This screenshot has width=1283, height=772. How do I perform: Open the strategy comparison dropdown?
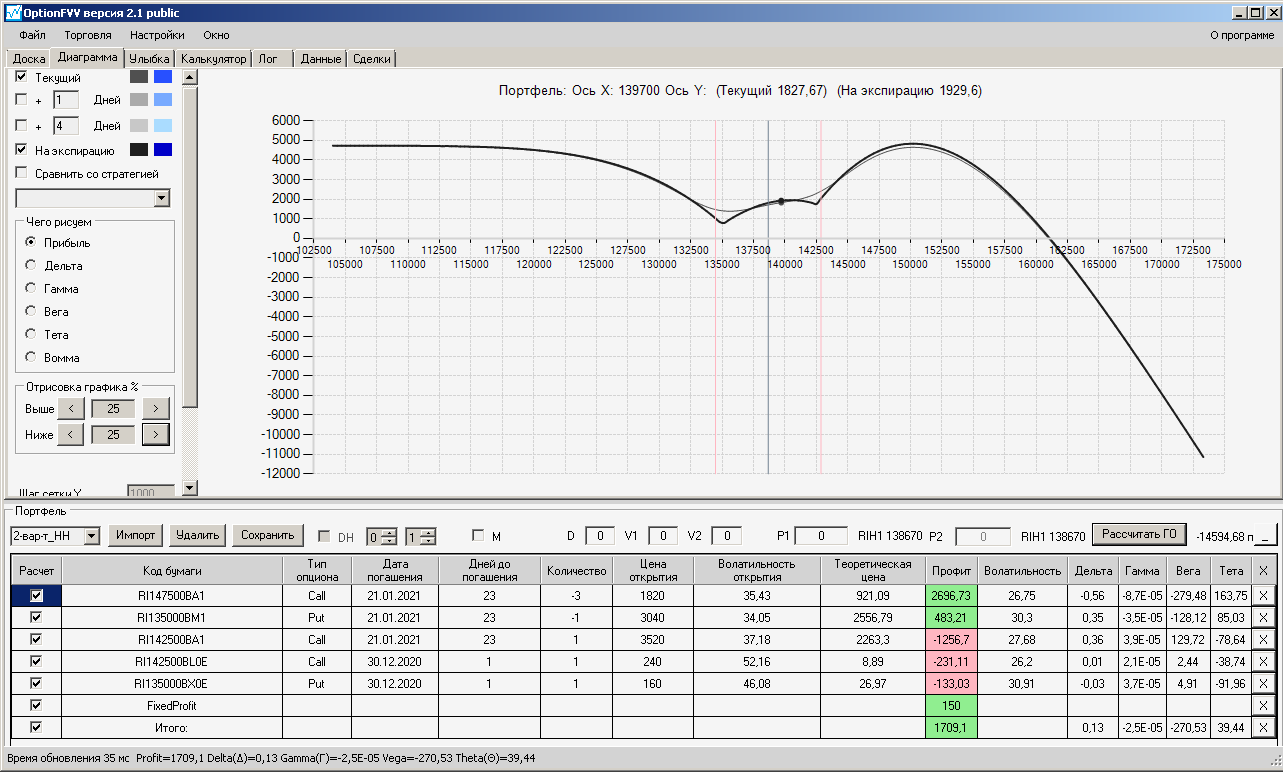click(162, 198)
